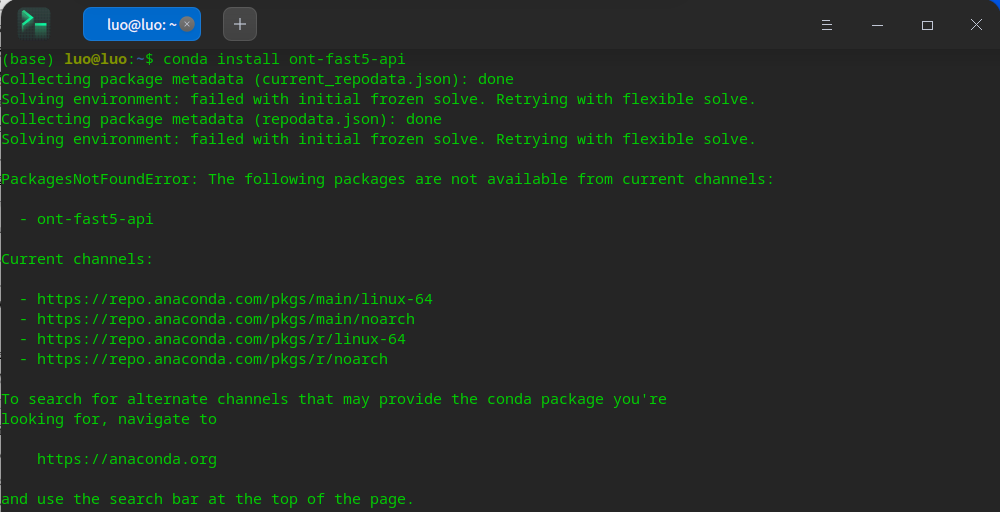Click the terminal app icon in the title bar
The height and width of the screenshot is (512, 1000).
pyautogui.click(x=33, y=24)
